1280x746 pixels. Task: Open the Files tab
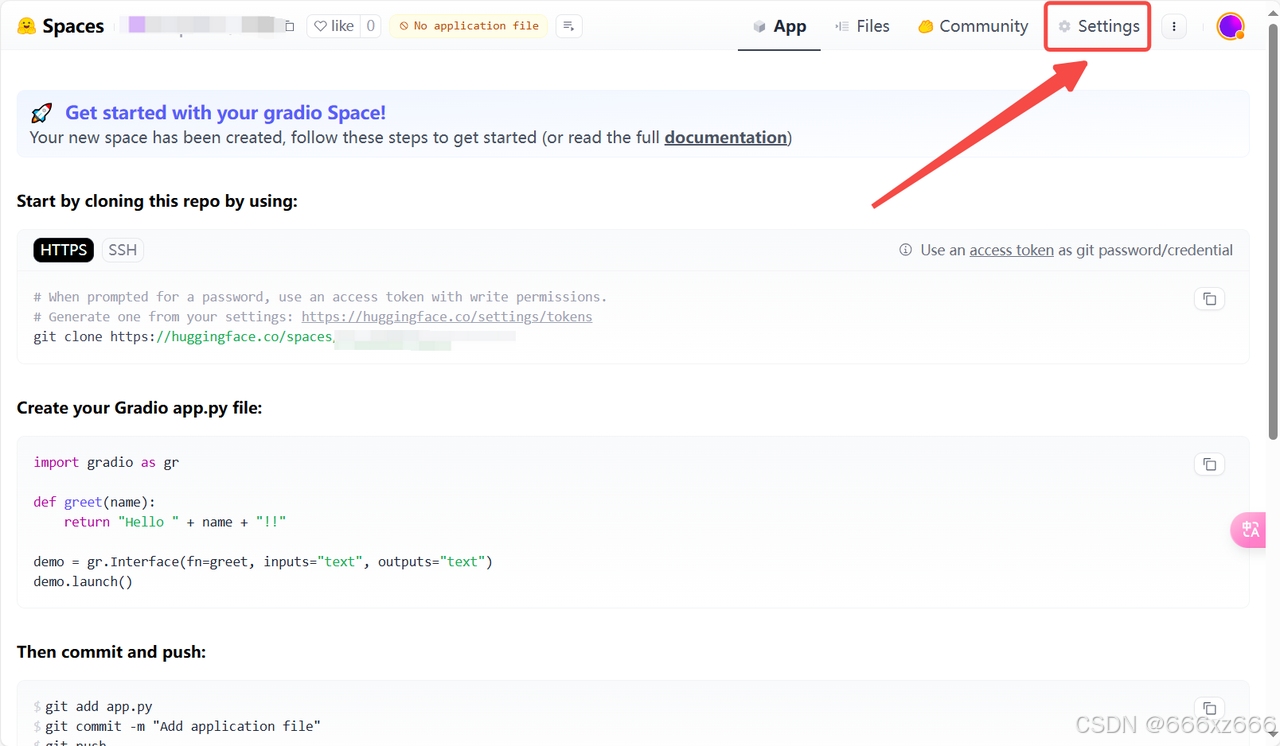tap(862, 26)
